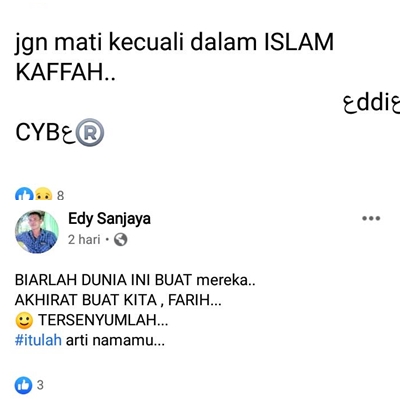Click the text jgn mati kecuali dalam ISLAM
Image resolution: width=403 pixels, height=403 pixels.
tap(174, 43)
